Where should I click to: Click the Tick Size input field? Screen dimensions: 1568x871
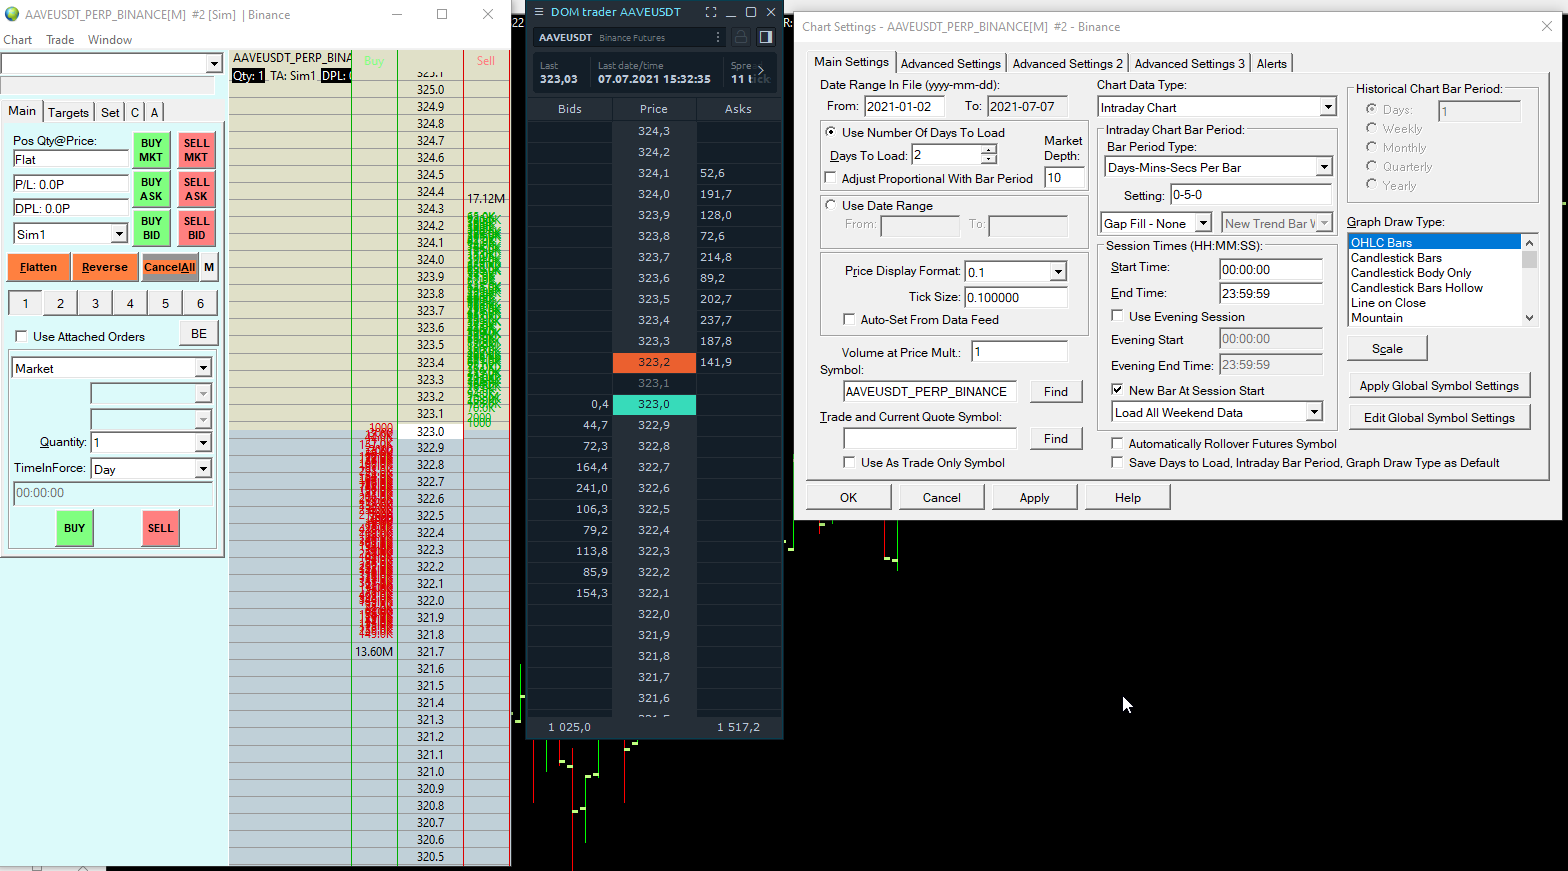(x=1015, y=297)
